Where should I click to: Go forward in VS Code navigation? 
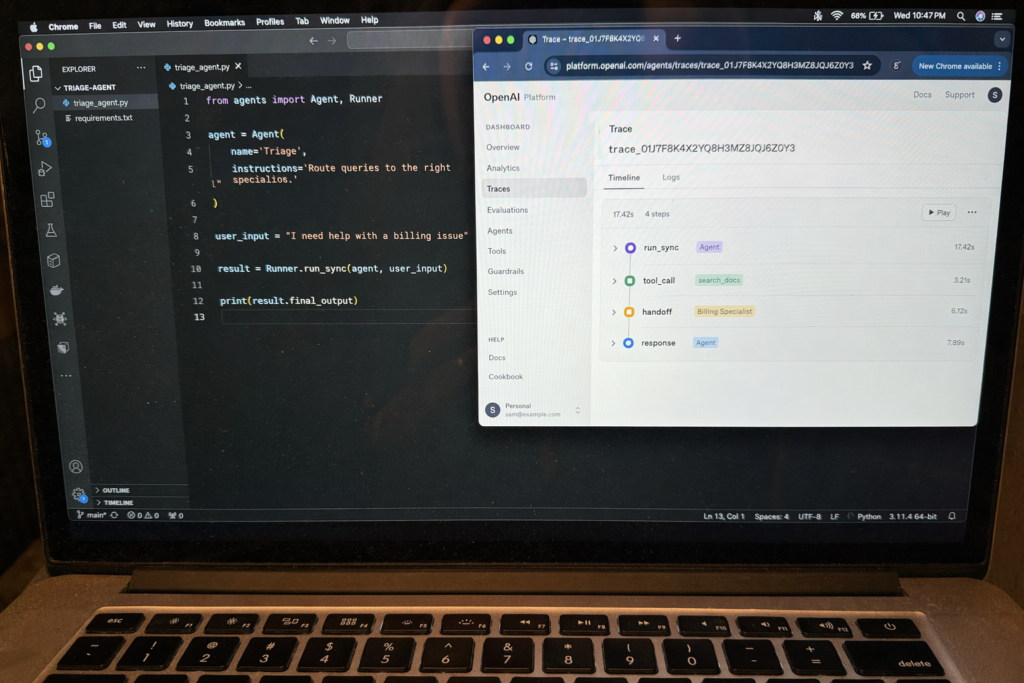click(x=332, y=40)
